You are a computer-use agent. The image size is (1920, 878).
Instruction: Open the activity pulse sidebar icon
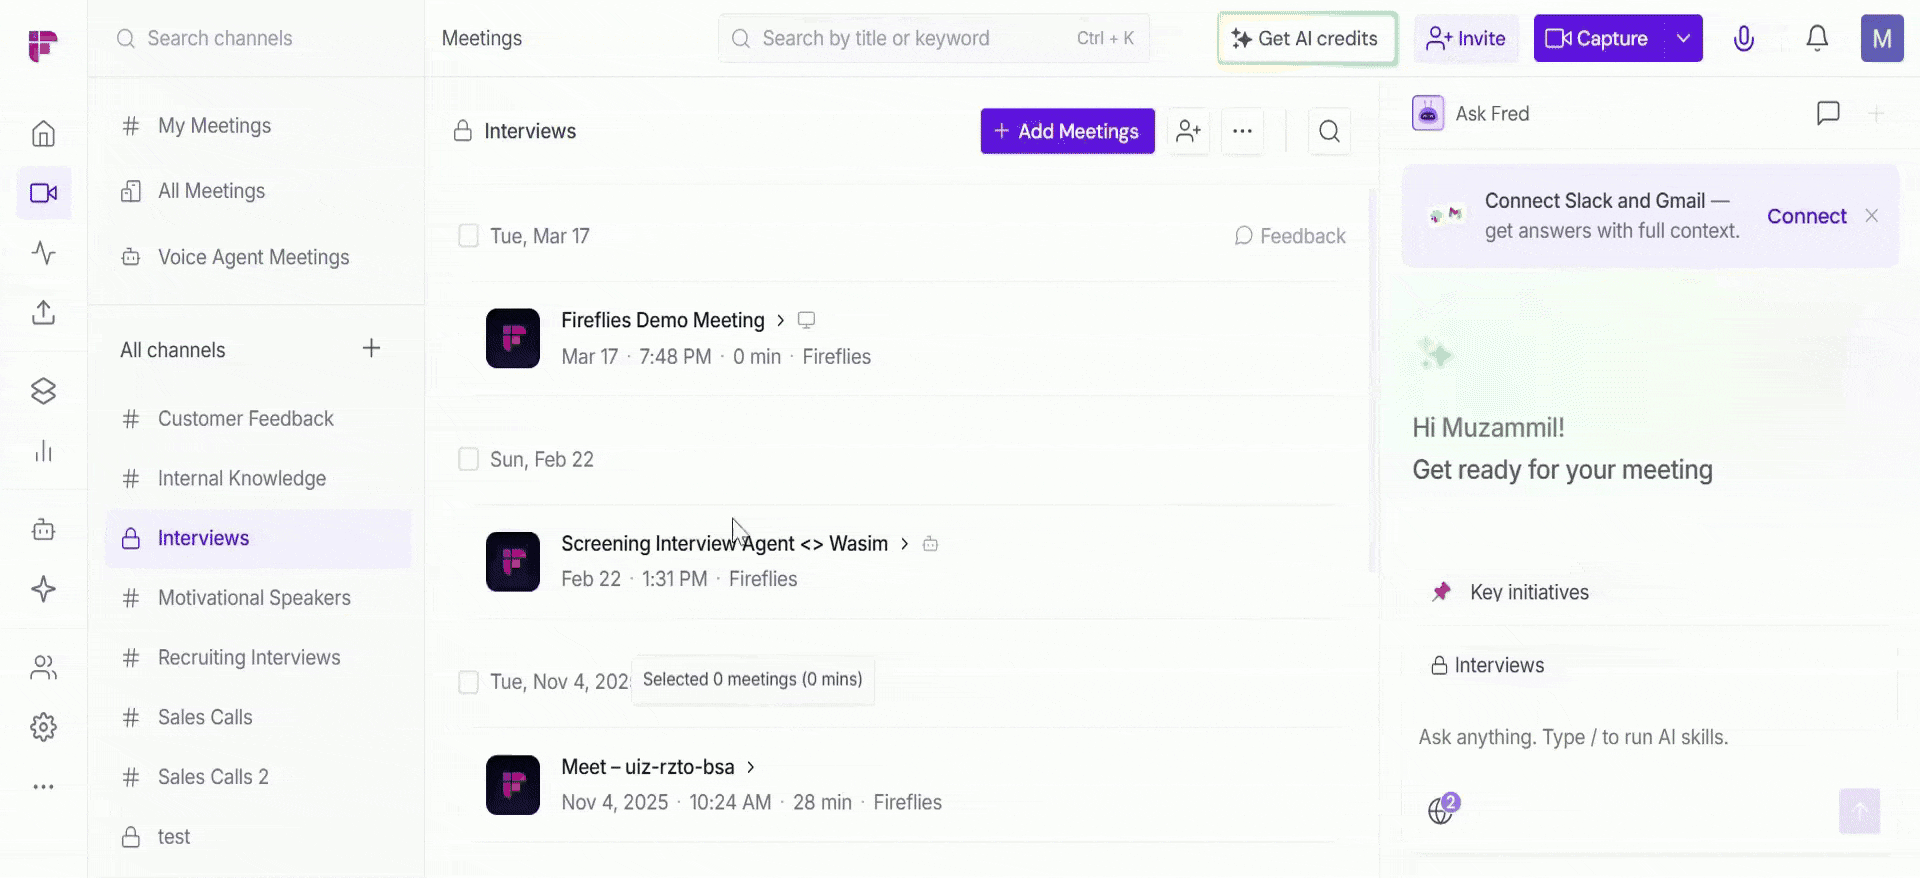point(43,252)
